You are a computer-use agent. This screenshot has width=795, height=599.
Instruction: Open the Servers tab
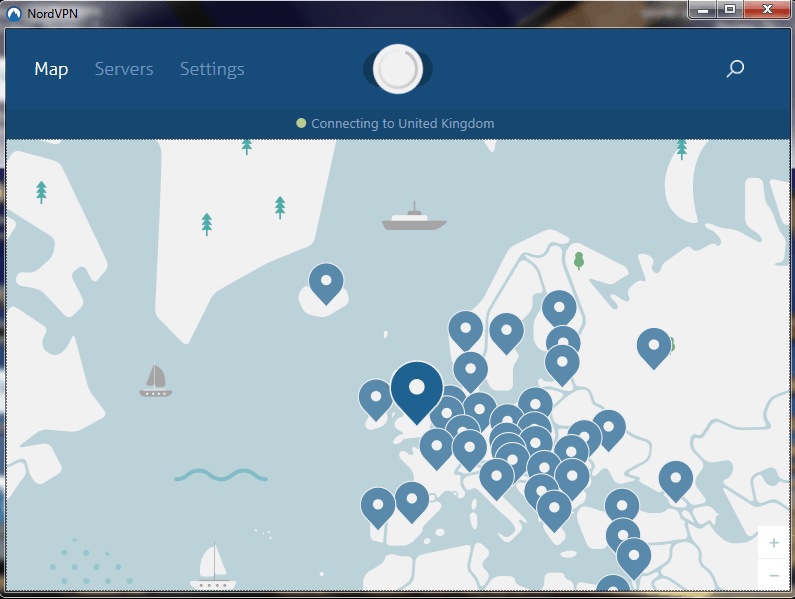(124, 69)
